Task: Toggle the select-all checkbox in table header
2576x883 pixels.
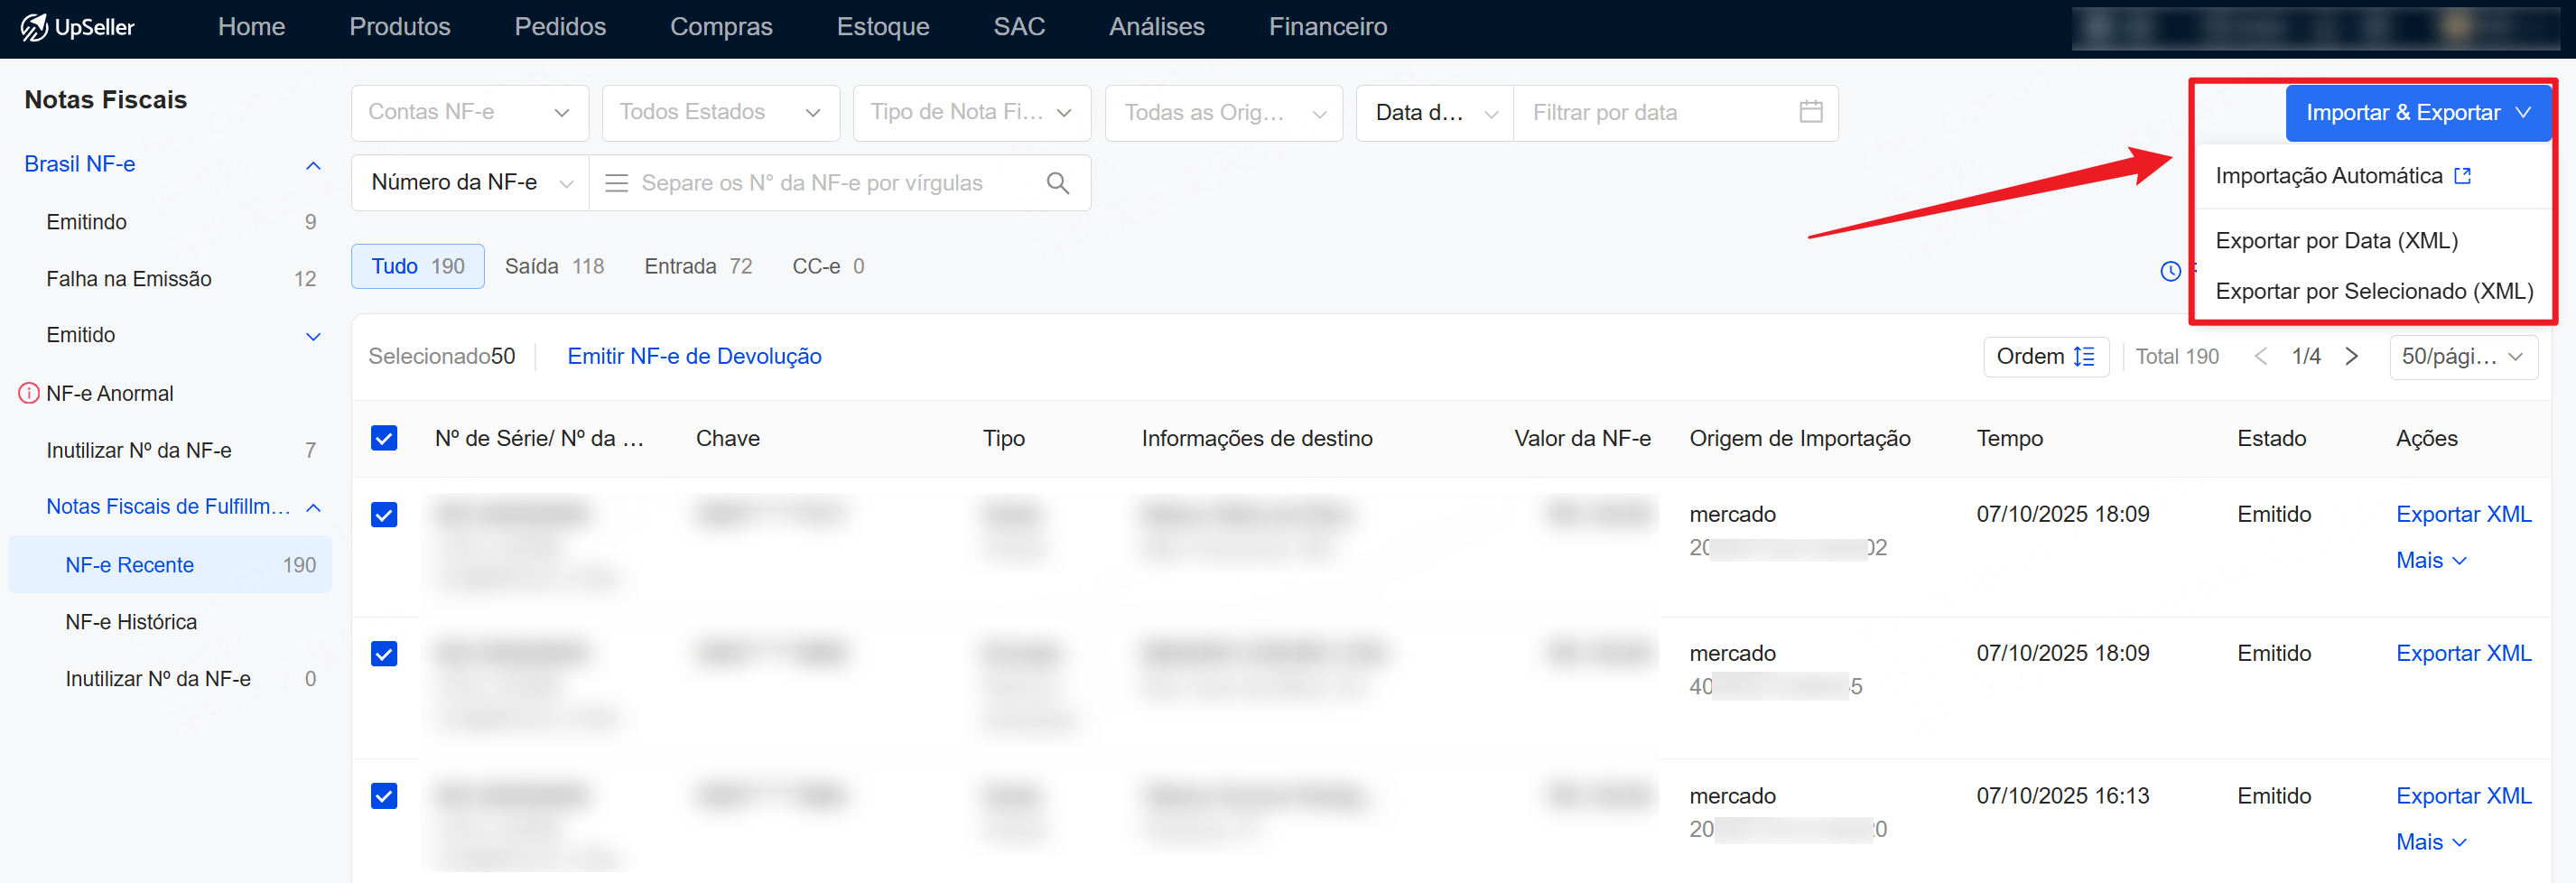Action: (384, 438)
